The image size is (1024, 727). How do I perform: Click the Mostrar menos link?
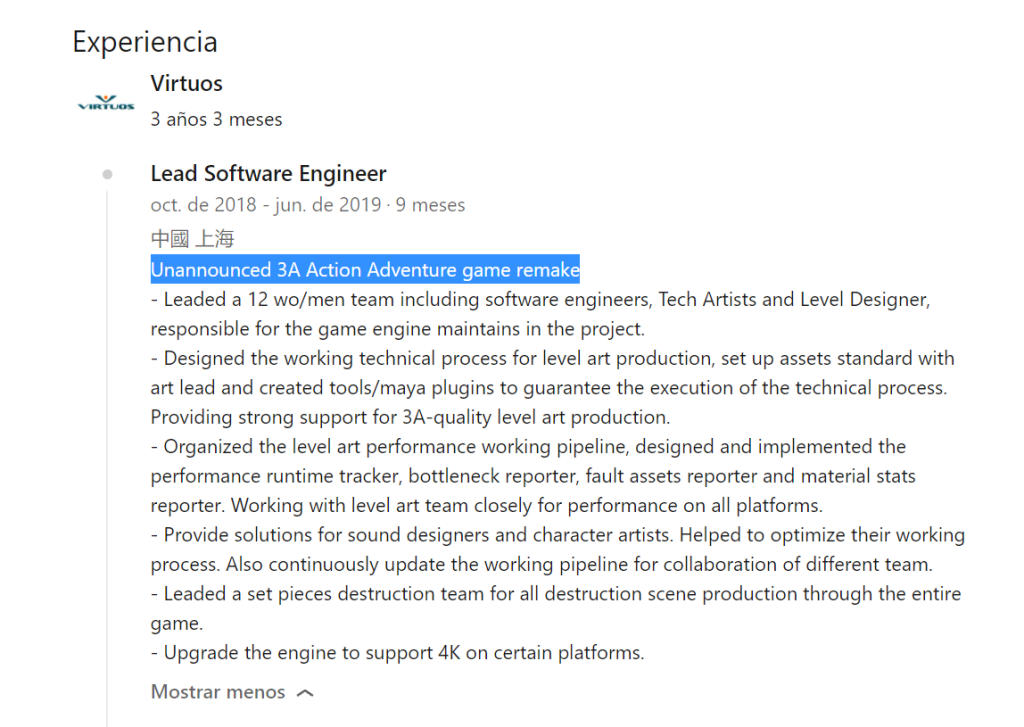(x=218, y=692)
